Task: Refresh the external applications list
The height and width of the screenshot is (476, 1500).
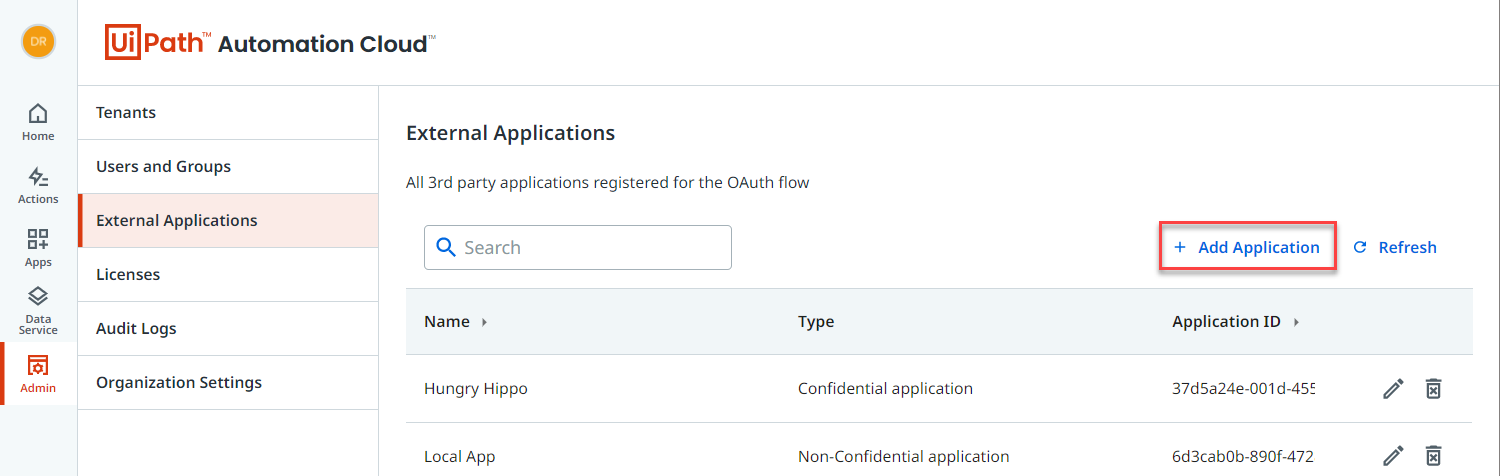Action: click(x=1395, y=247)
